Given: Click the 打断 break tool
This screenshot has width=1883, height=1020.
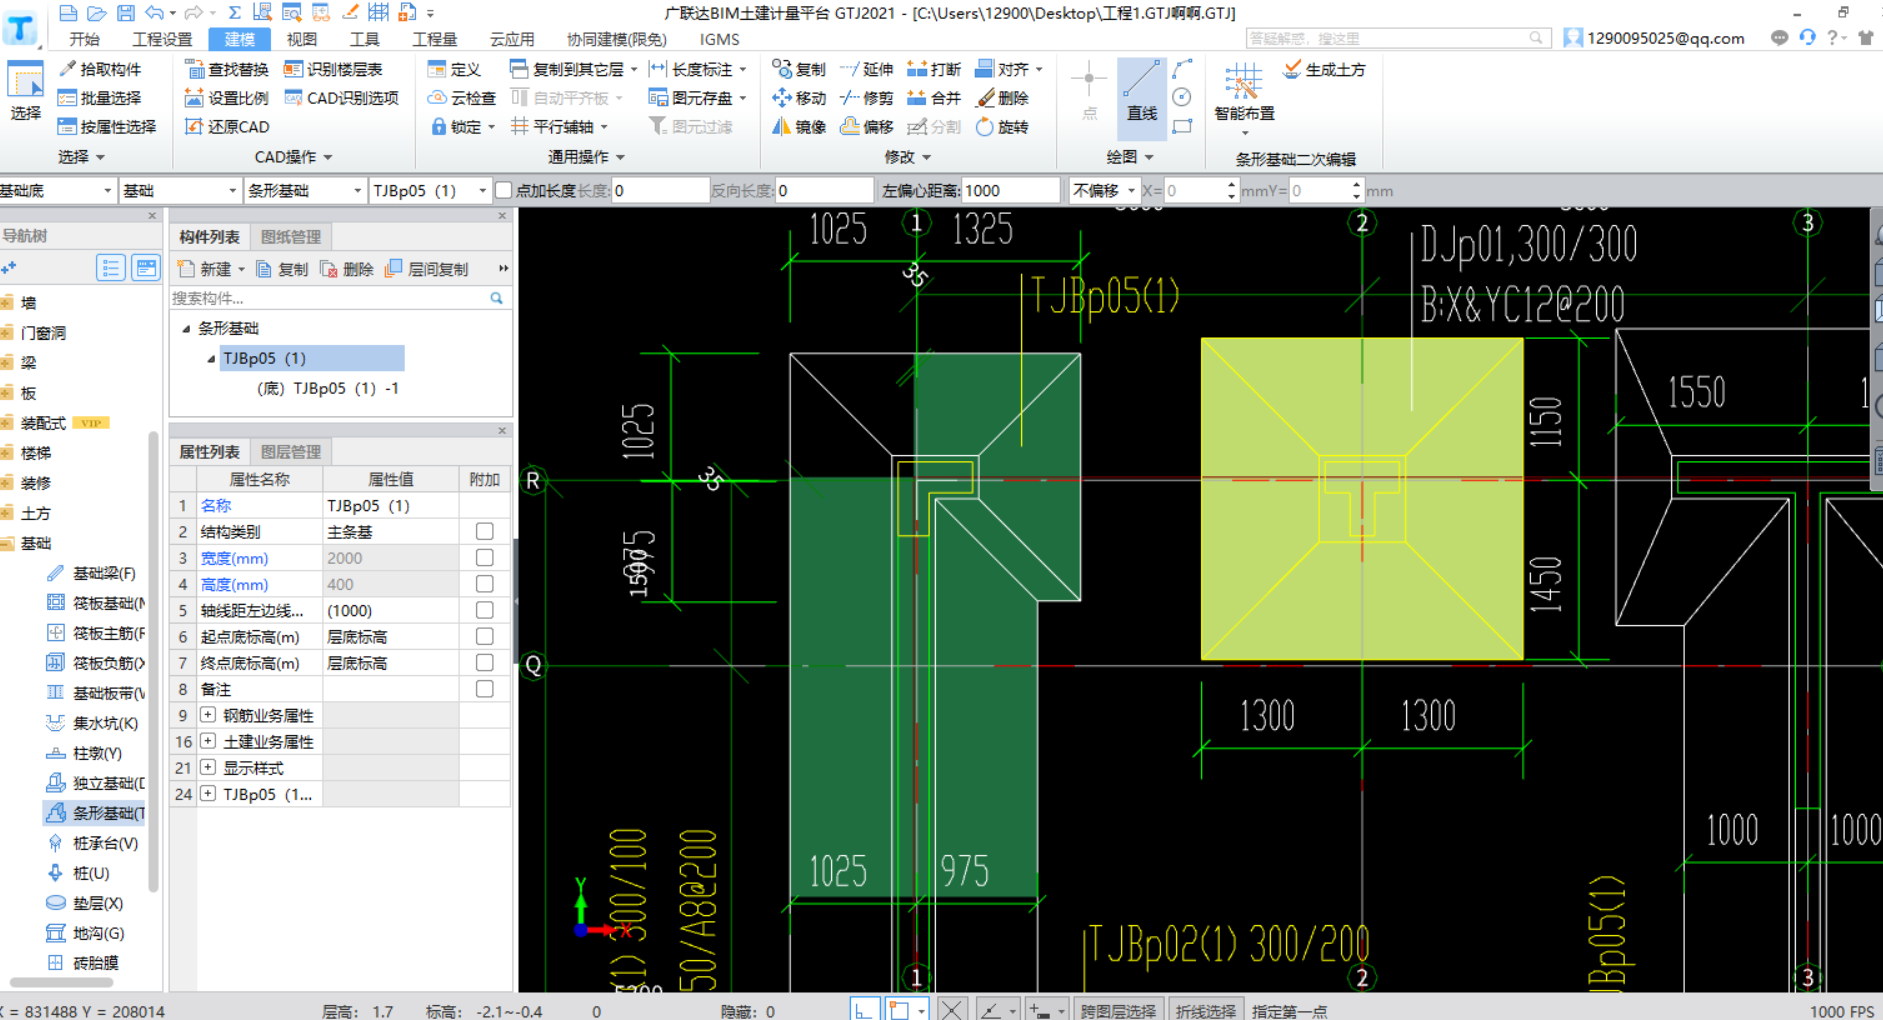Looking at the screenshot, I should (934, 69).
